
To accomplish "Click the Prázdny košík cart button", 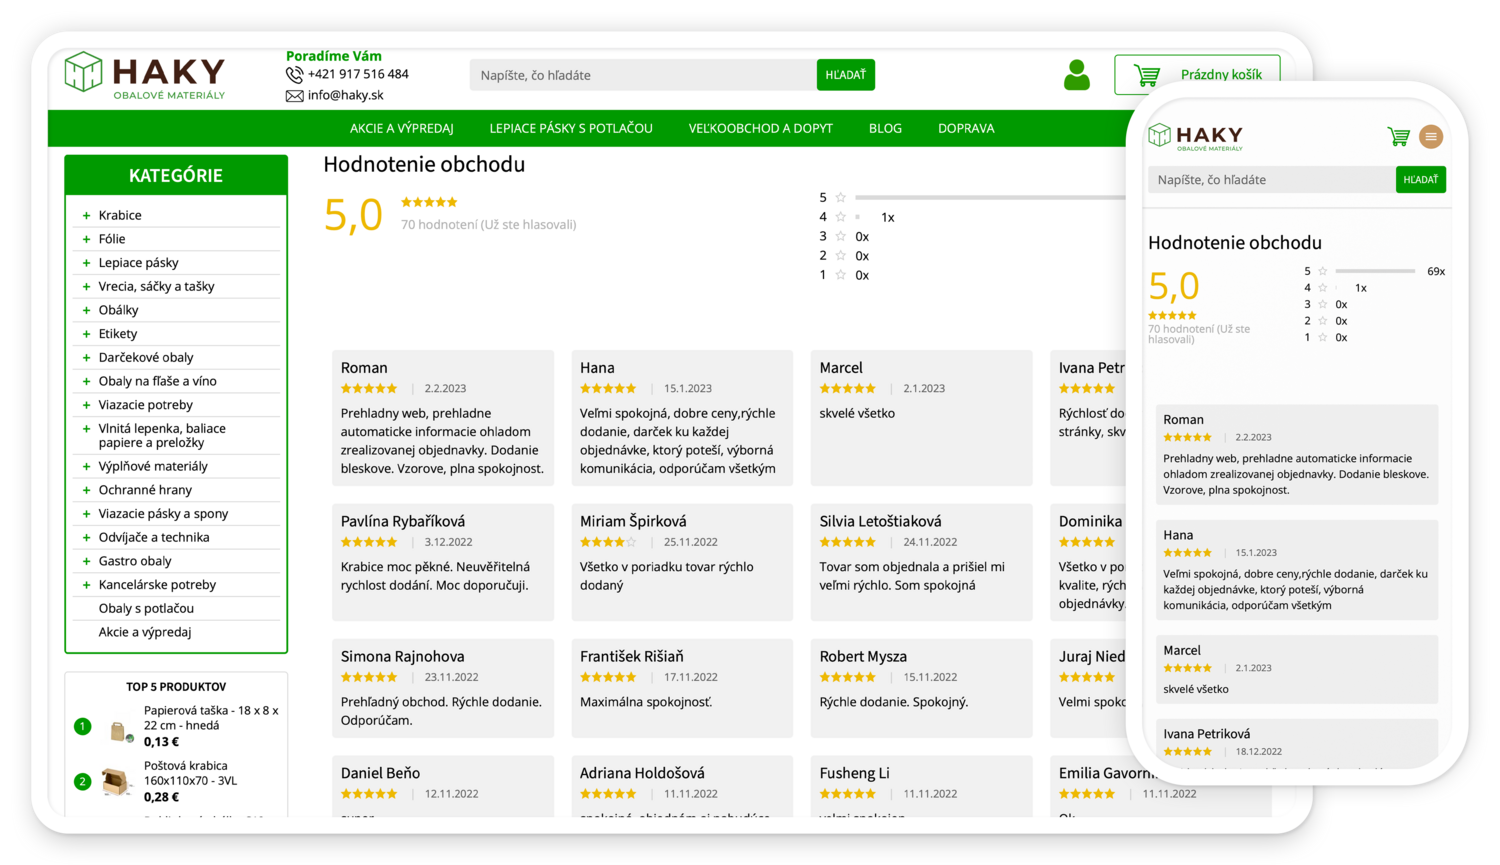I will (x=1197, y=75).
